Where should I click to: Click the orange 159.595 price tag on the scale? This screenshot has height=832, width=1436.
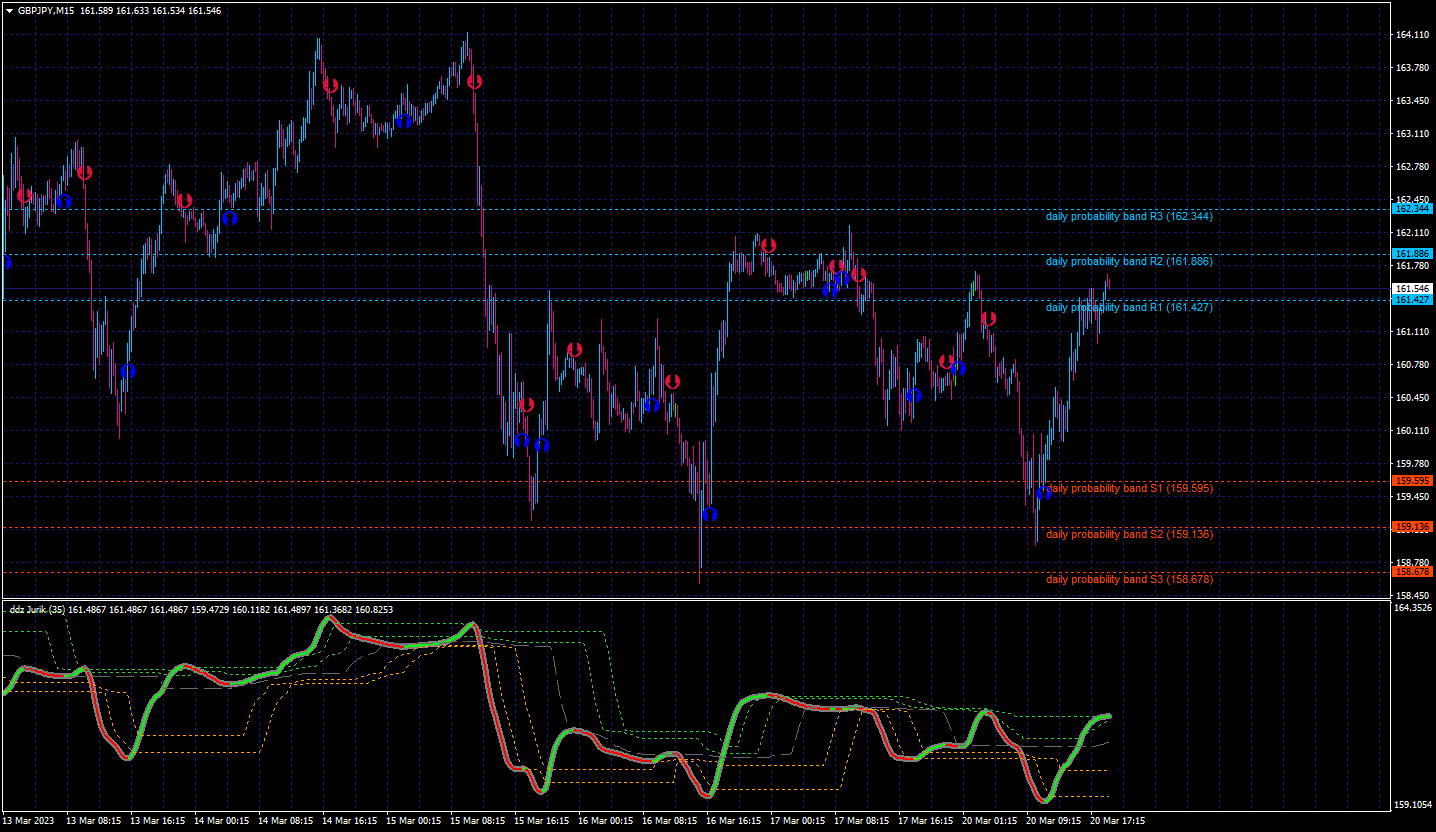pyautogui.click(x=1412, y=481)
